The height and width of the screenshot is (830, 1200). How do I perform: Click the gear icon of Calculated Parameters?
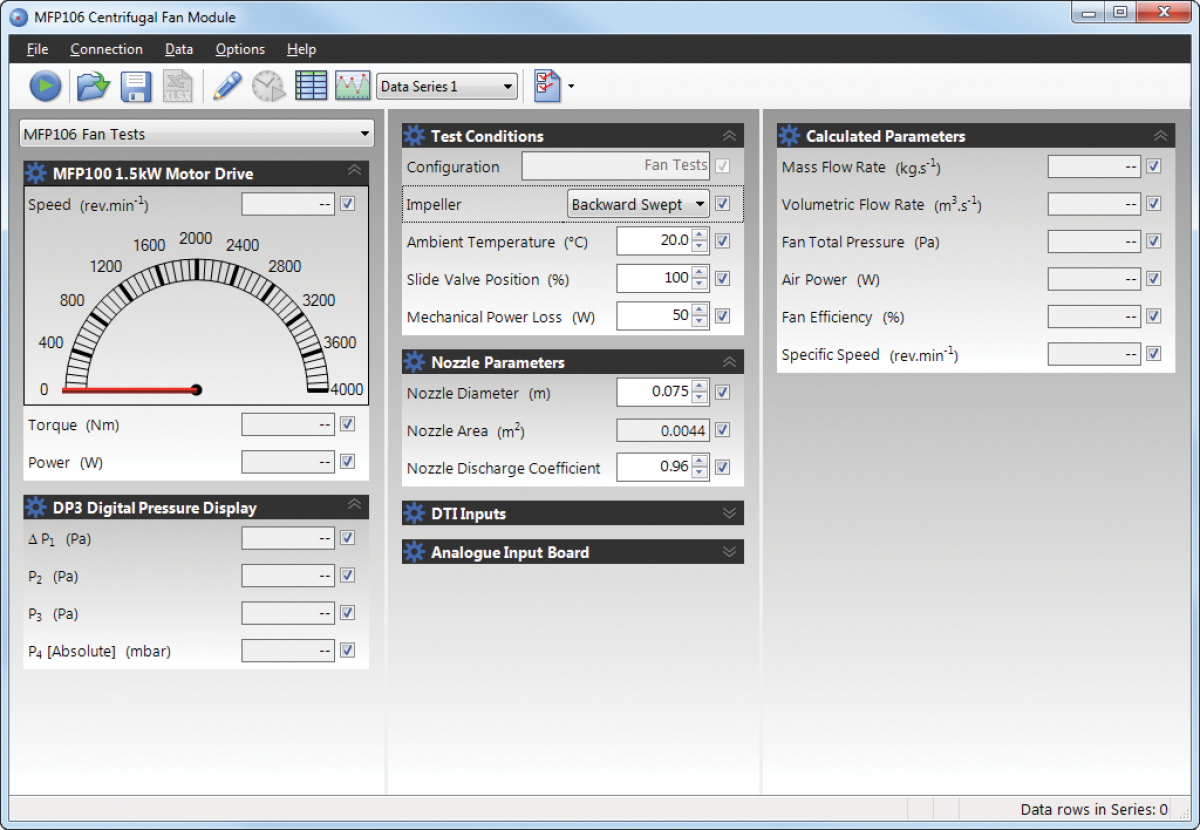pyautogui.click(x=790, y=136)
